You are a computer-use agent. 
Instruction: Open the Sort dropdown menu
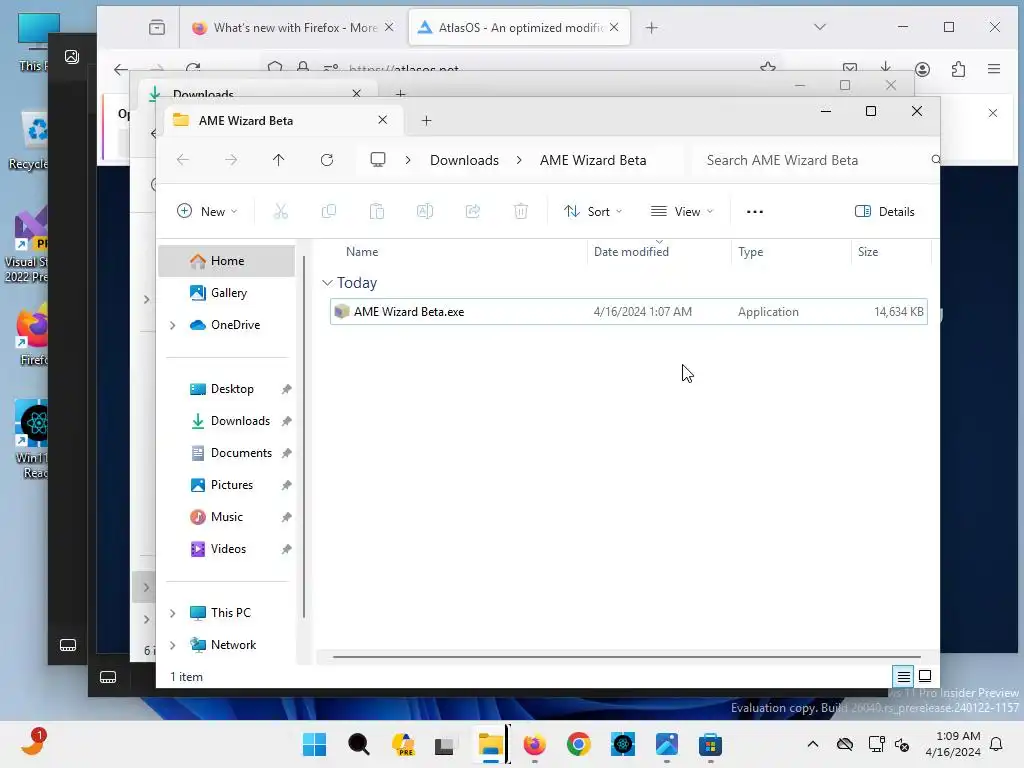[x=594, y=211]
